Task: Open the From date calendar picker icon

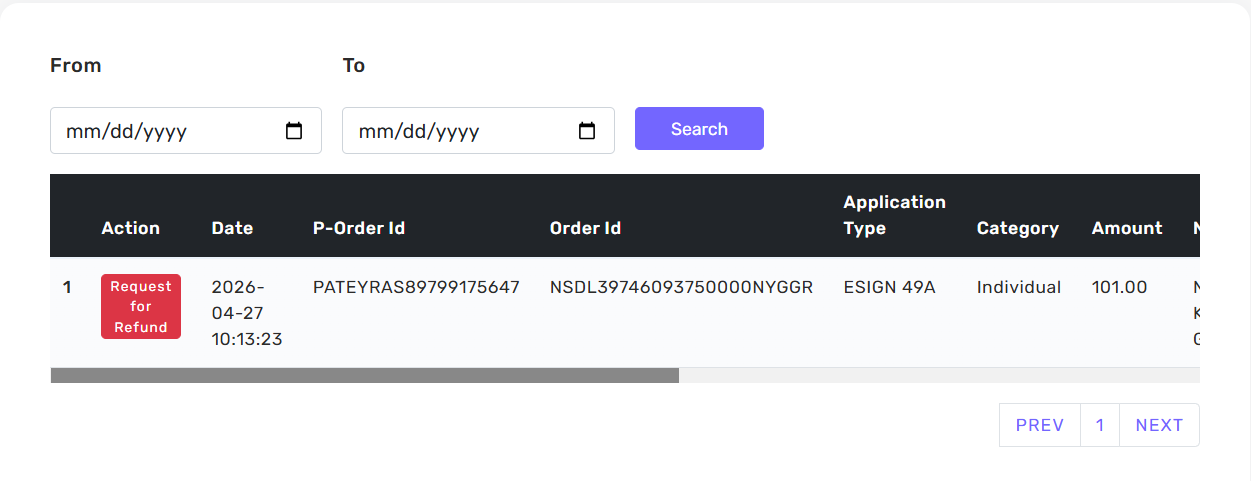Action: click(294, 131)
